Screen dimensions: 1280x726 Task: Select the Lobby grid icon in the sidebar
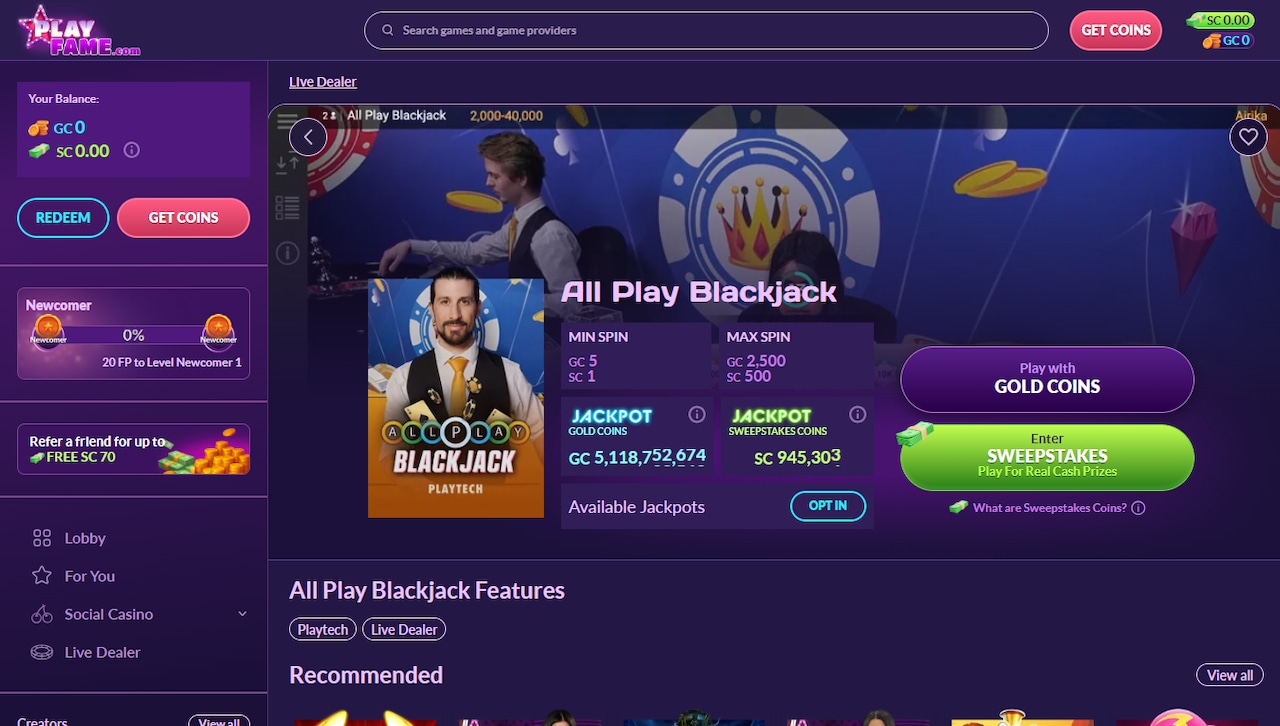coord(42,538)
